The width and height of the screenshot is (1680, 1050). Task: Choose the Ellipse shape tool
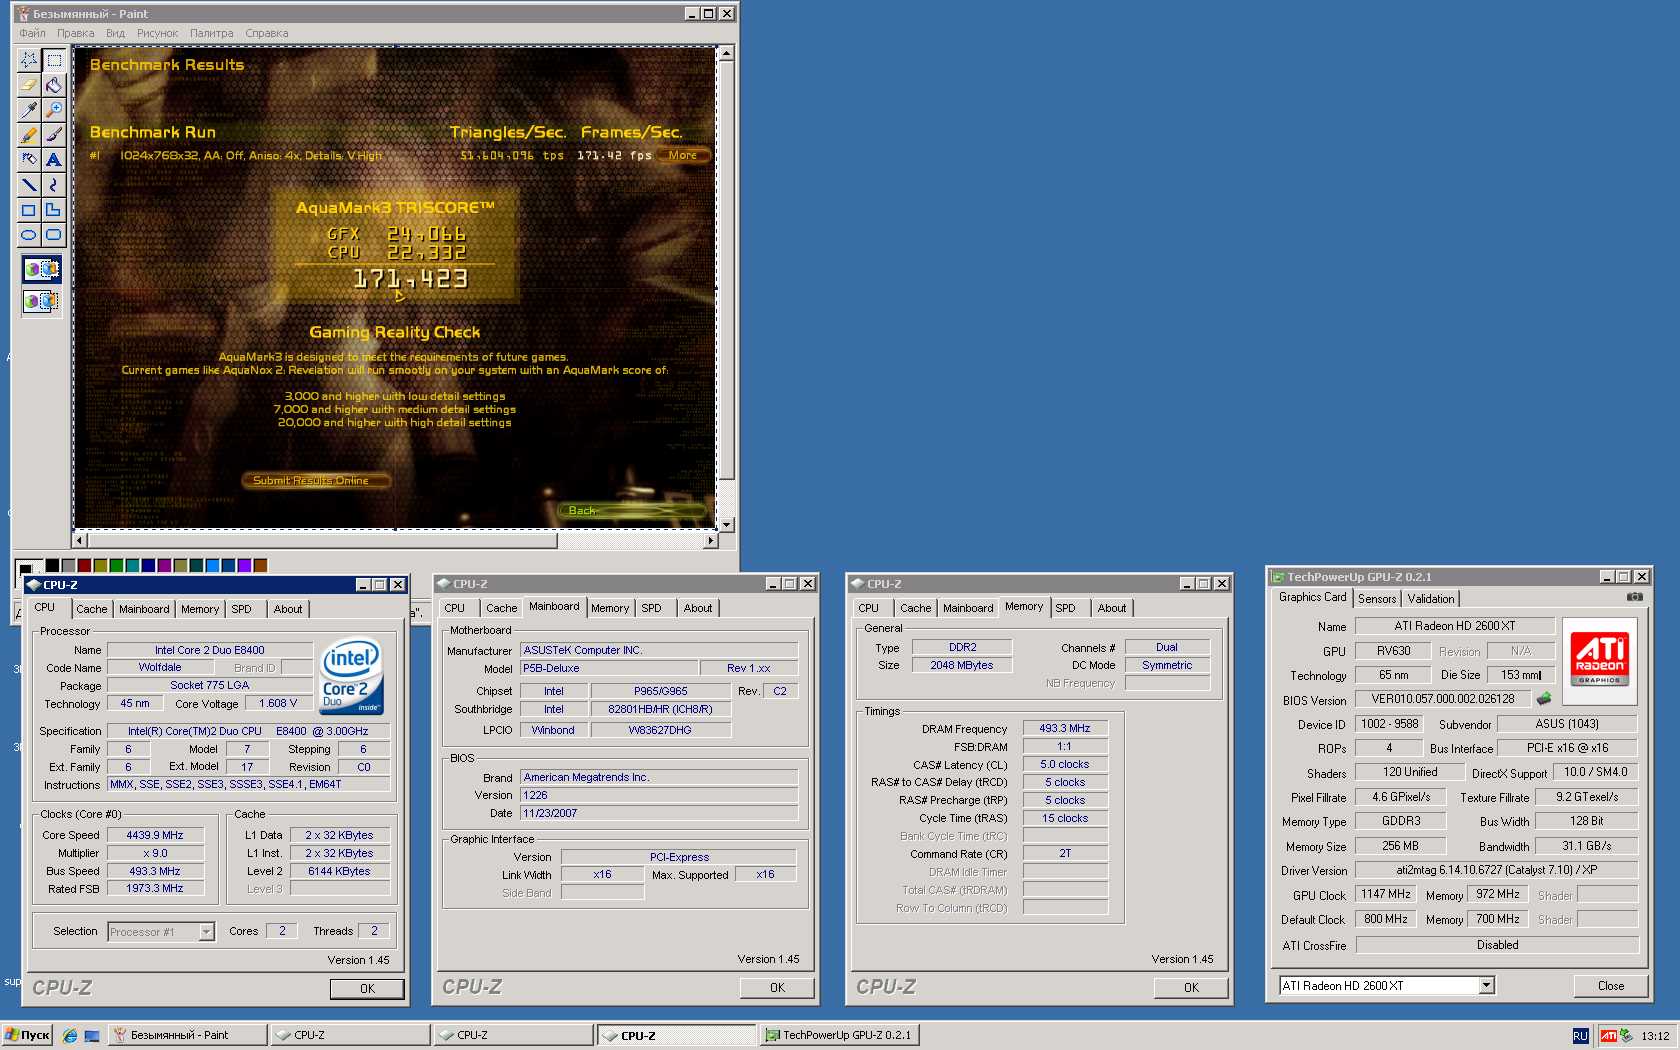click(29, 235)
